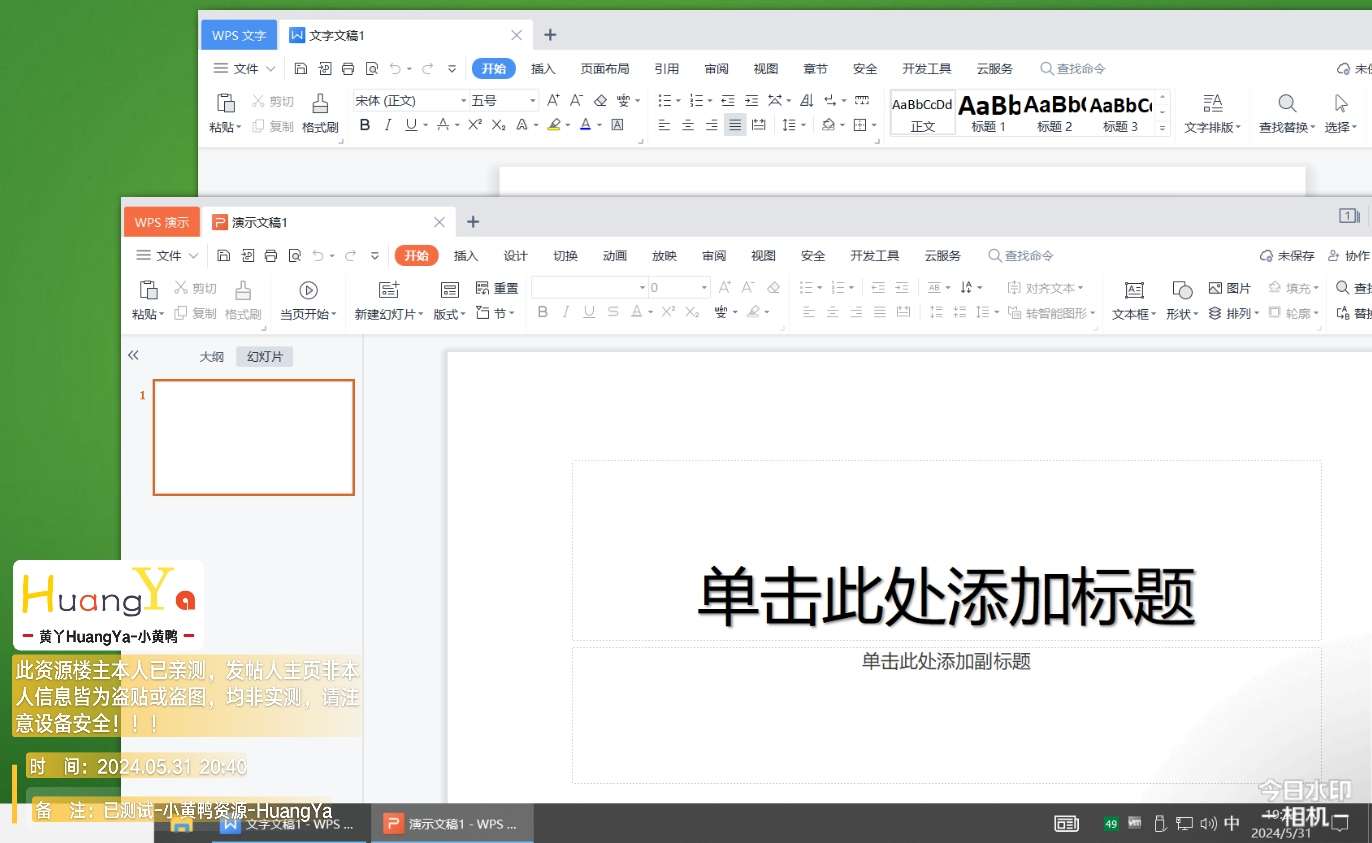Switch to 大纲 (outline) pane tab
1372x843 pixels.
point(211,357)
